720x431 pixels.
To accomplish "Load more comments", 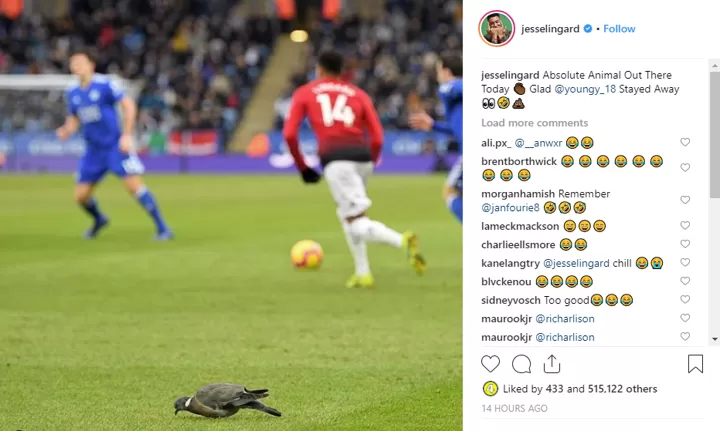I will click(534, 123).
